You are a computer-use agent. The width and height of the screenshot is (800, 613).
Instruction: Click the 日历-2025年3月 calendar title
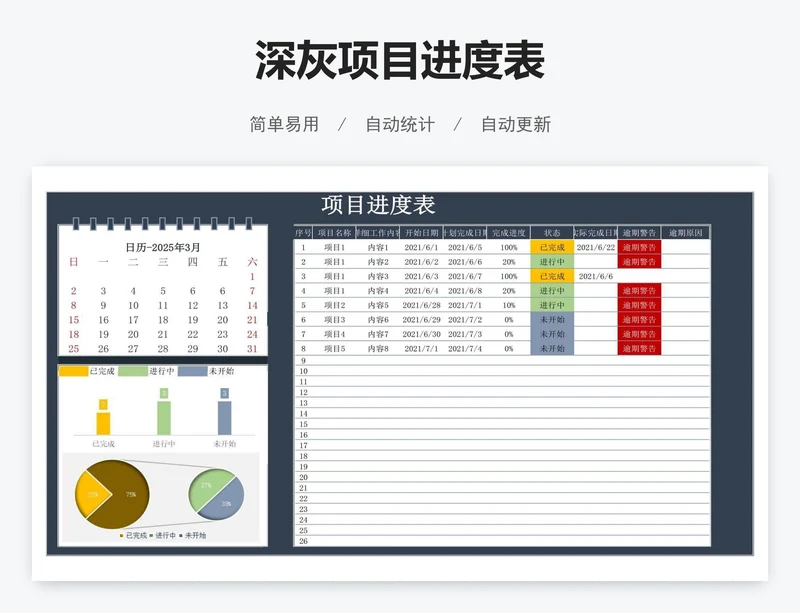163,248
